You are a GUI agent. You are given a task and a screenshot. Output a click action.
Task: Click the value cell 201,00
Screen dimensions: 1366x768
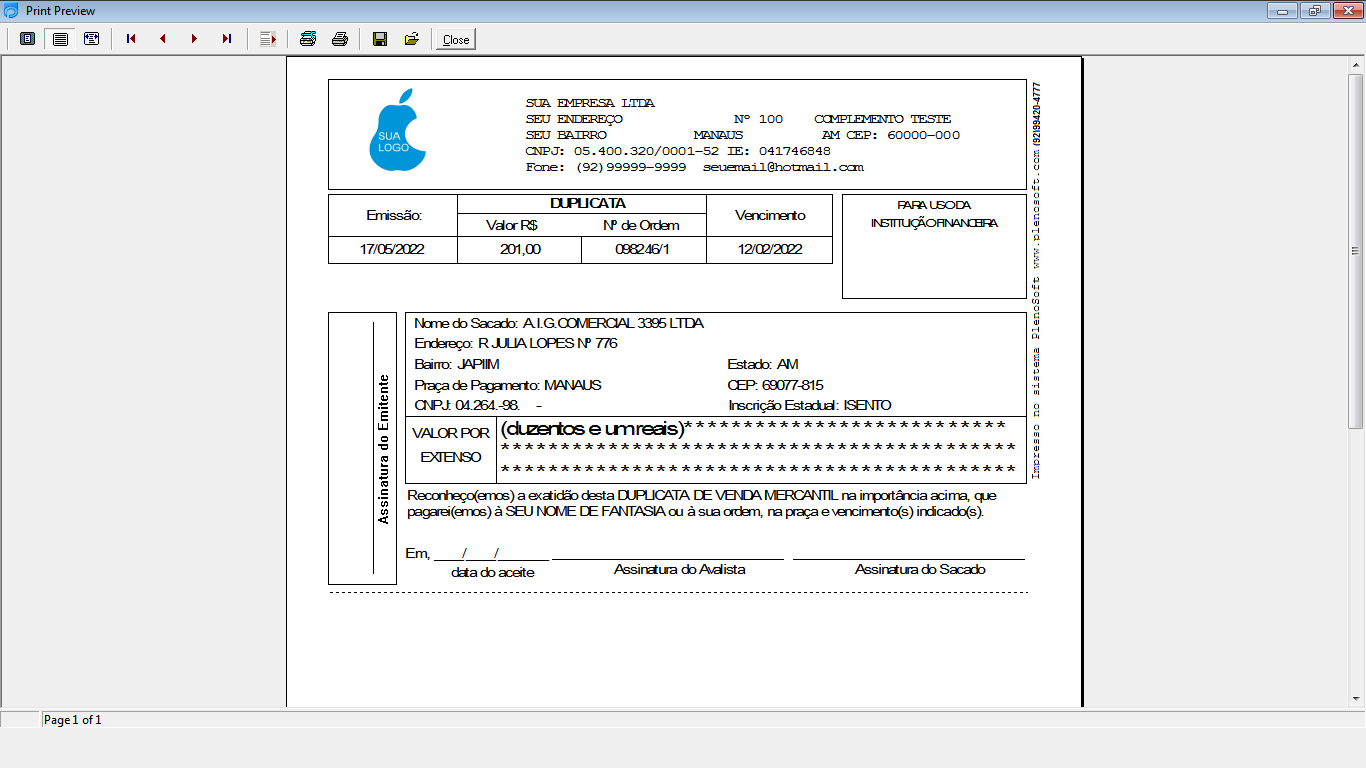(x=520, y=250)
